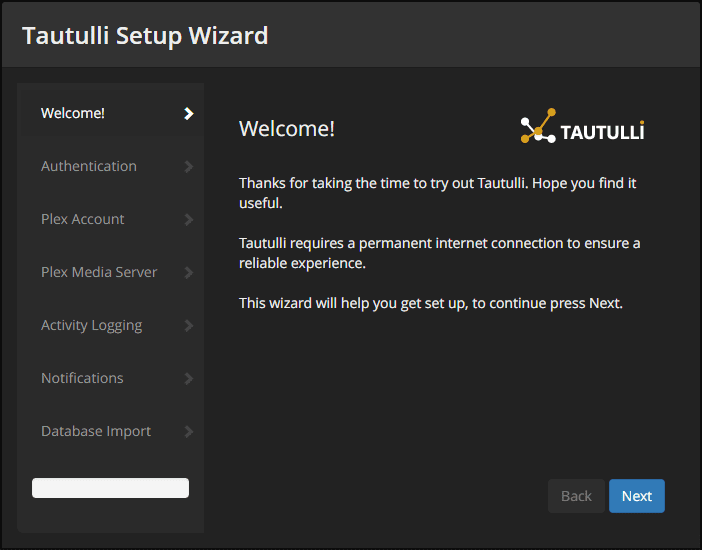
Task: Click the Plex Account chevron arrow
Action: point(189,220)
